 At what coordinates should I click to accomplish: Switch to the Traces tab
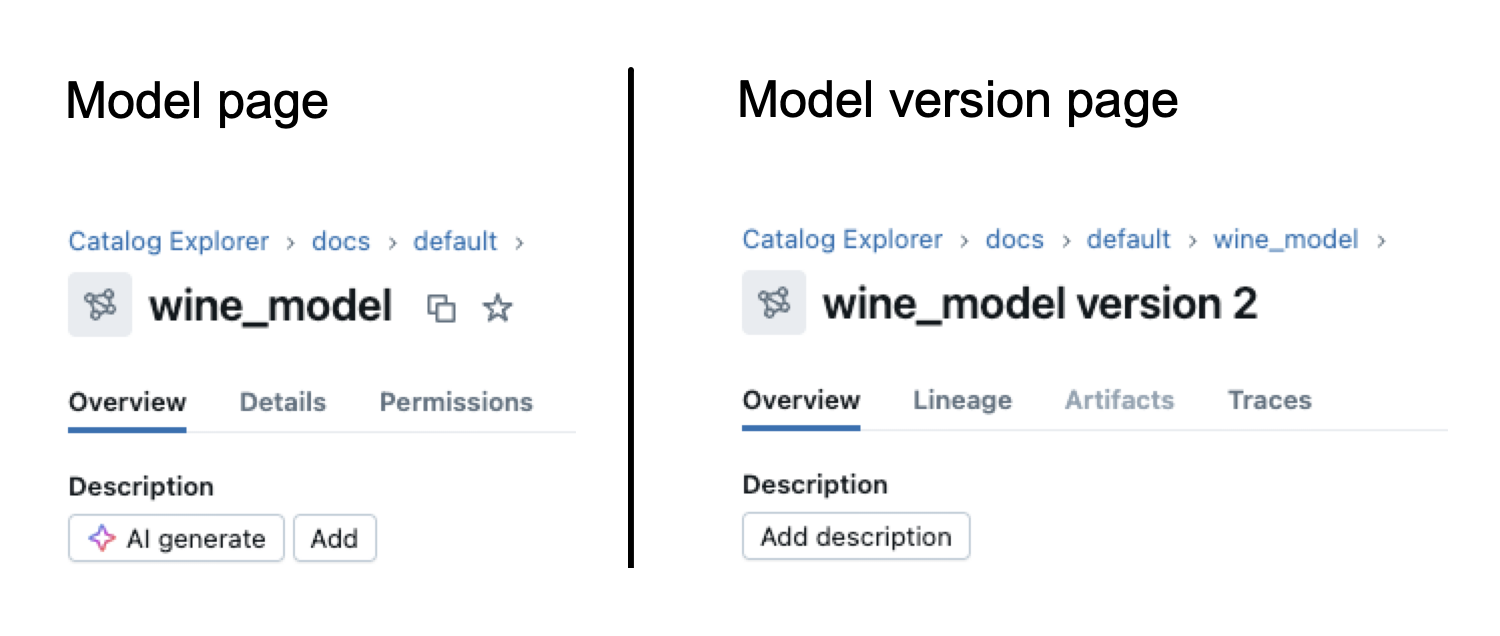tap(1269, 400)
